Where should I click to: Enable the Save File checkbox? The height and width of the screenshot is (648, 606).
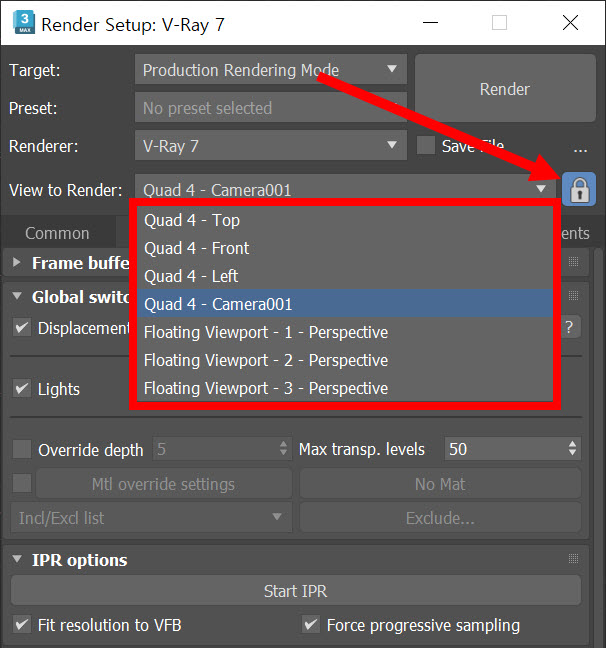pyautogui.click(x=425, y=145)
